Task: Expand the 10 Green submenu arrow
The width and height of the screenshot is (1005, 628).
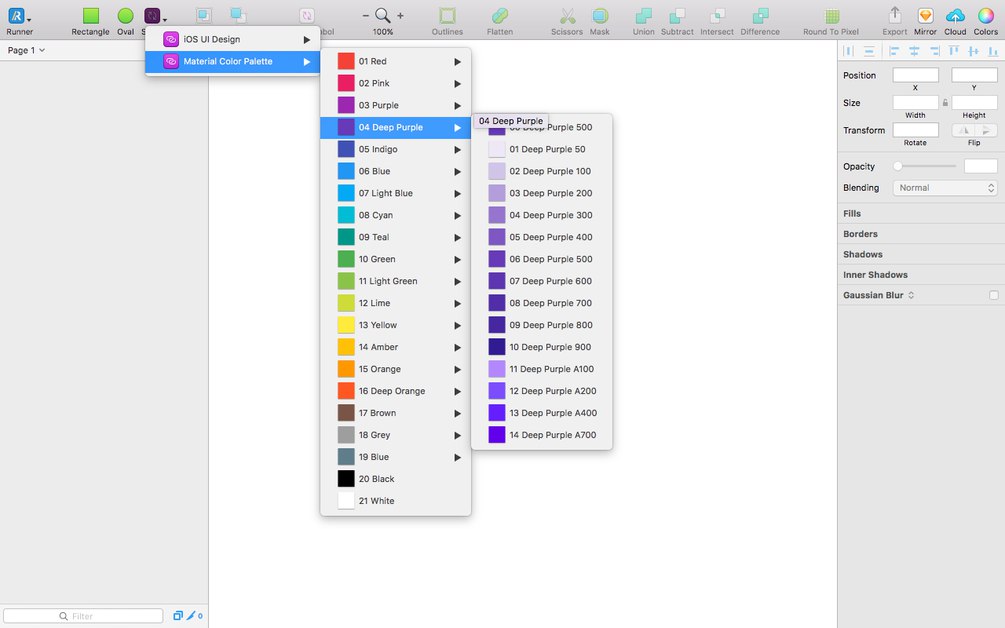Action: point(458,260)
